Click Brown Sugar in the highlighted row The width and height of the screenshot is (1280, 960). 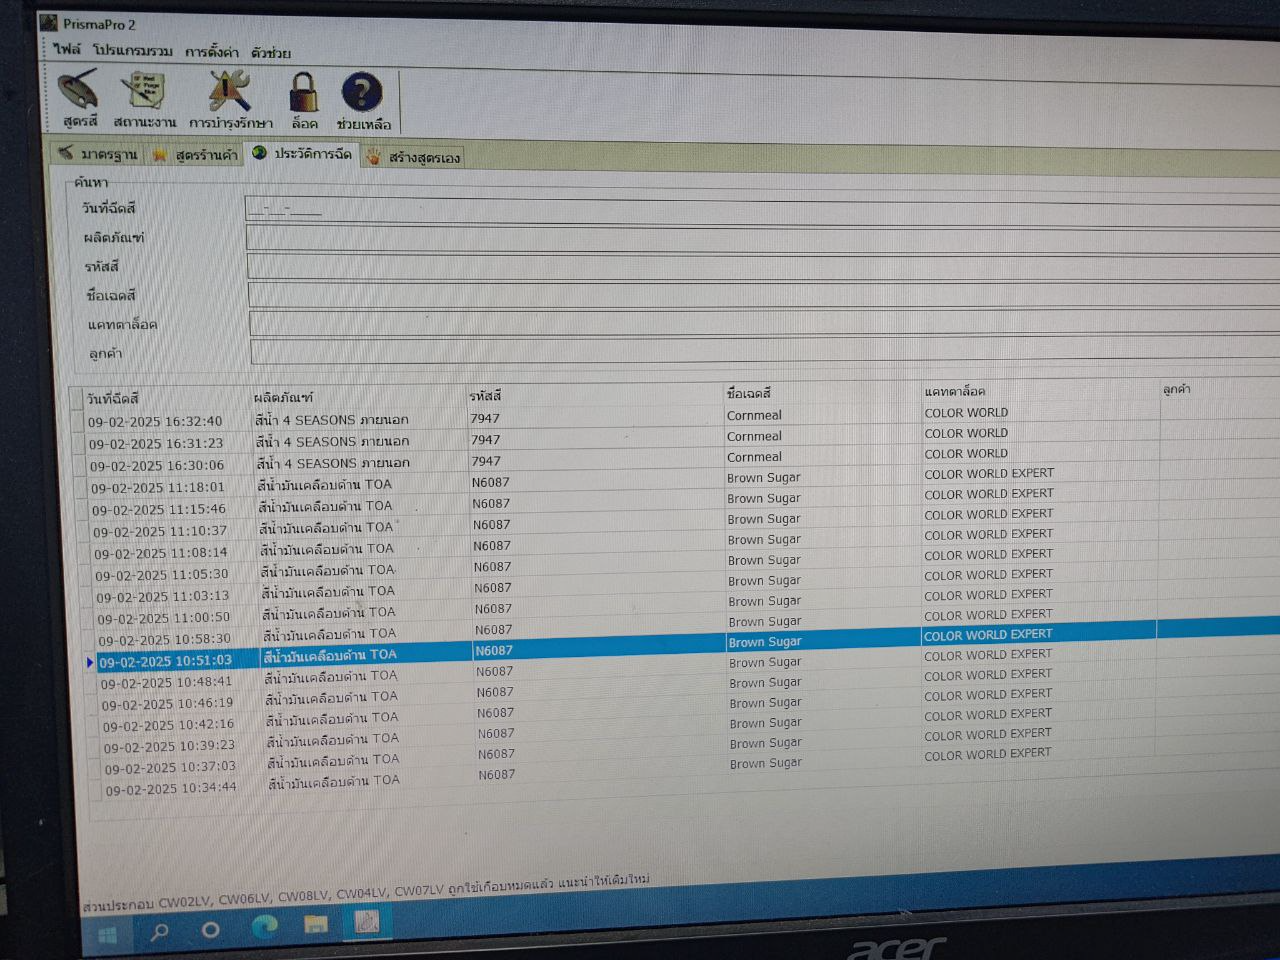click(765, 642)
